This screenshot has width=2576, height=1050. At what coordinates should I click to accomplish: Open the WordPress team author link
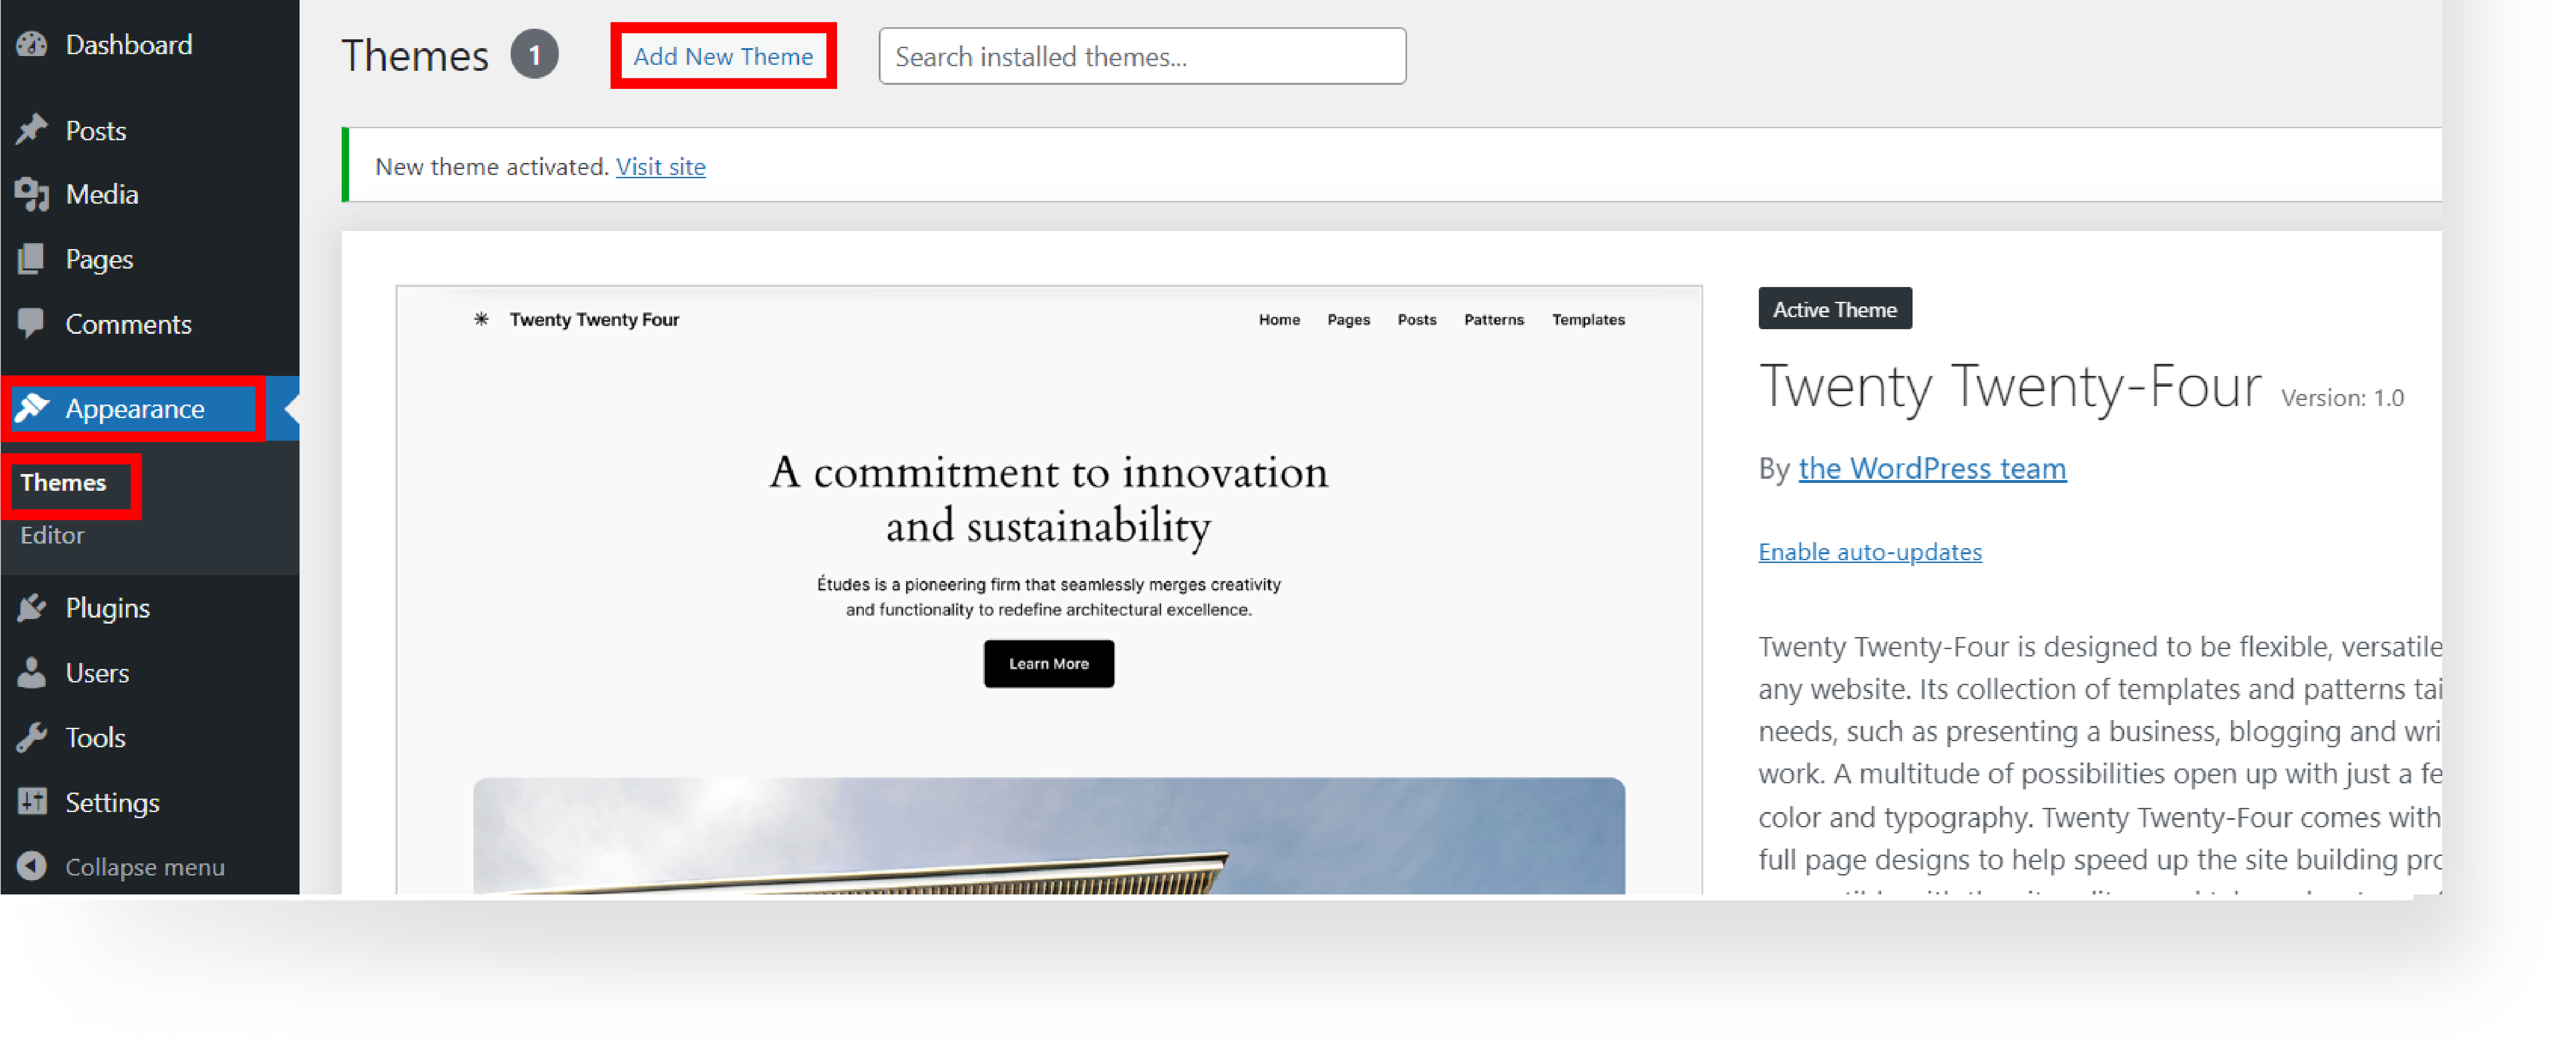[x=1932, y=468]
